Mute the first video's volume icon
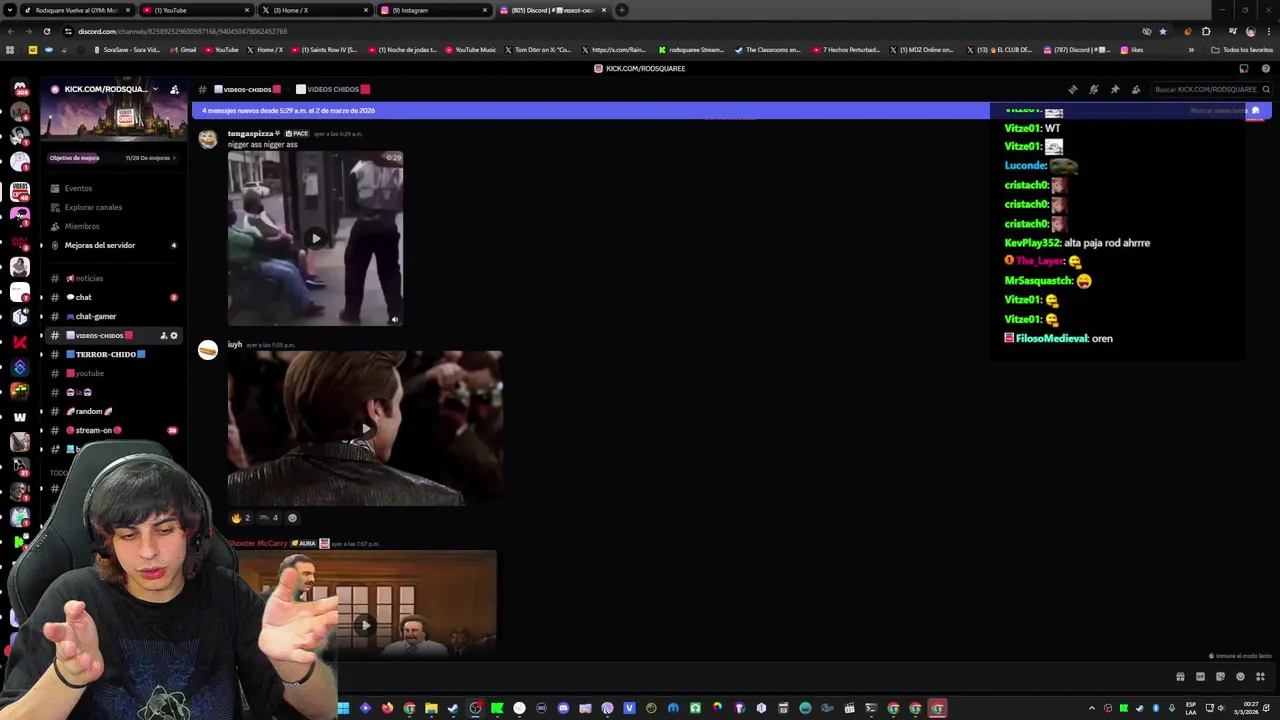Viewport: 1280px width, 720px height. [395, 320]
